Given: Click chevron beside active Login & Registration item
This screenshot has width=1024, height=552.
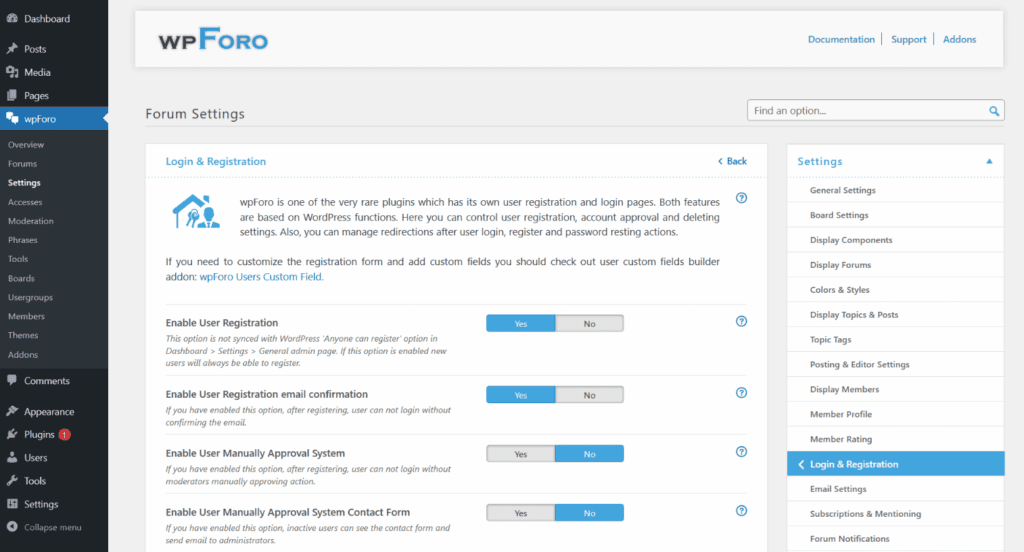Looking at the screenshot, I should [x=801, y=464].
